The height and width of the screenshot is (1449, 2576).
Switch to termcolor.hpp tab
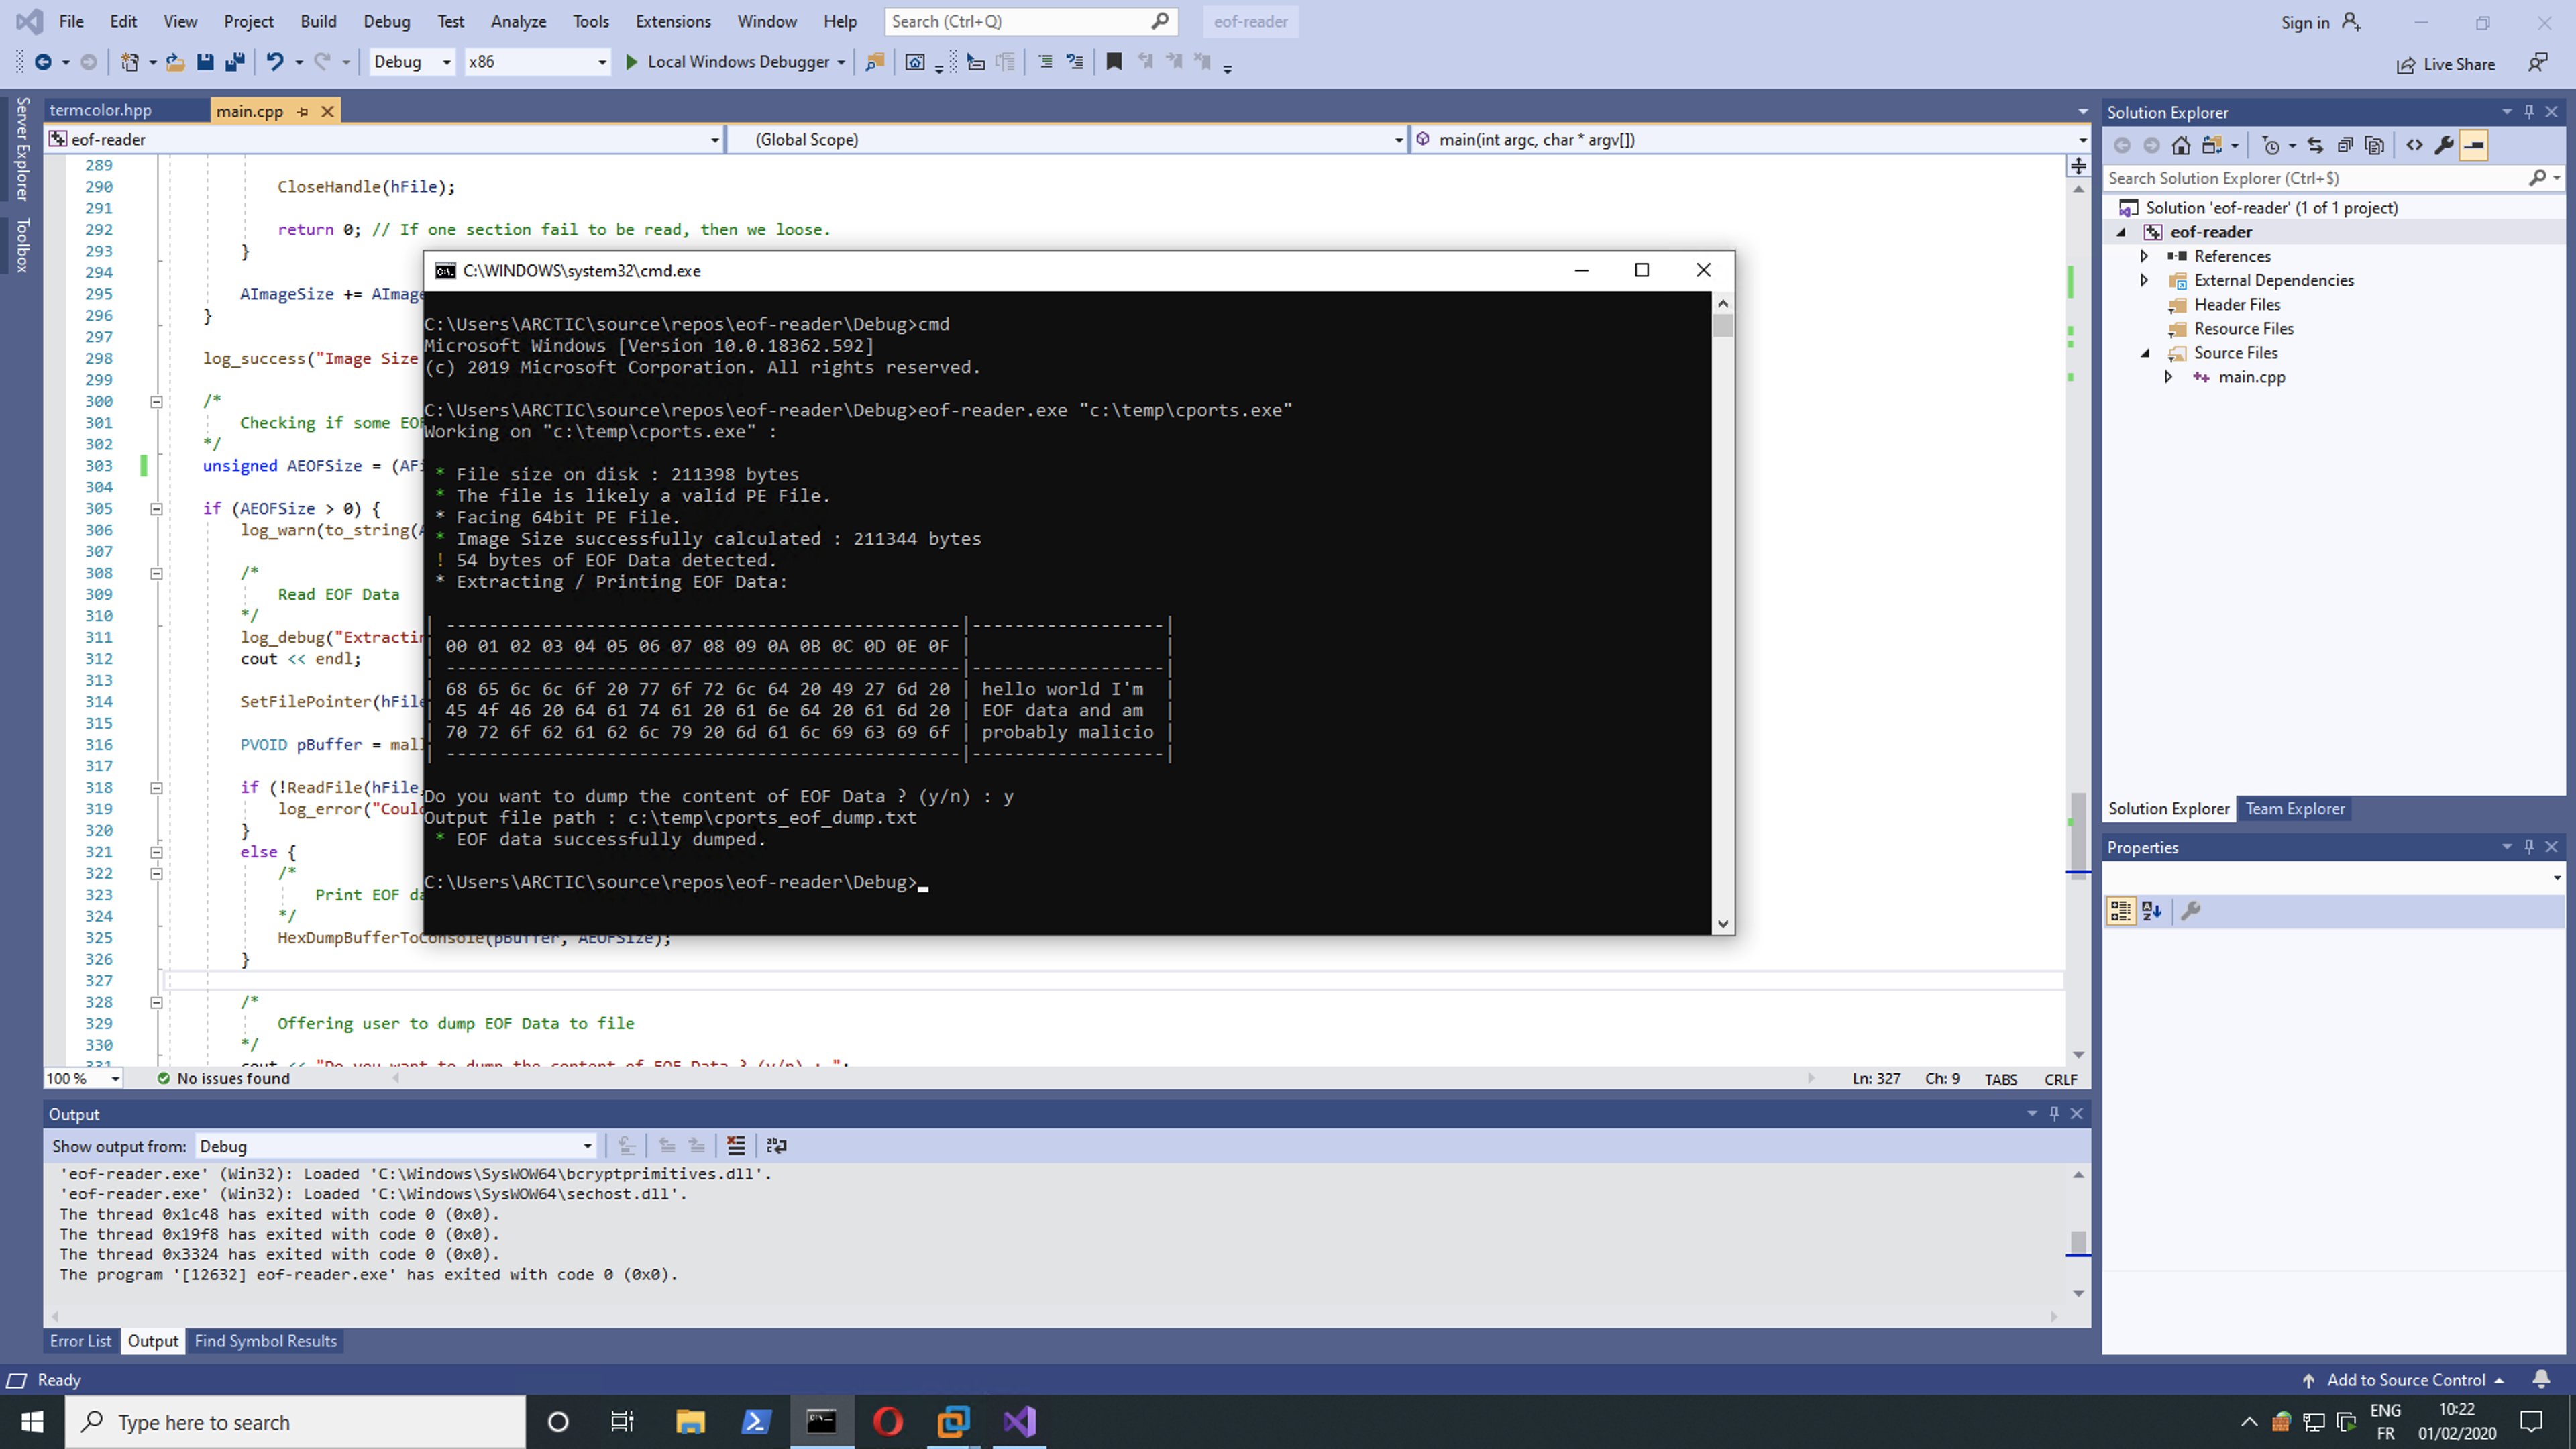101,111
